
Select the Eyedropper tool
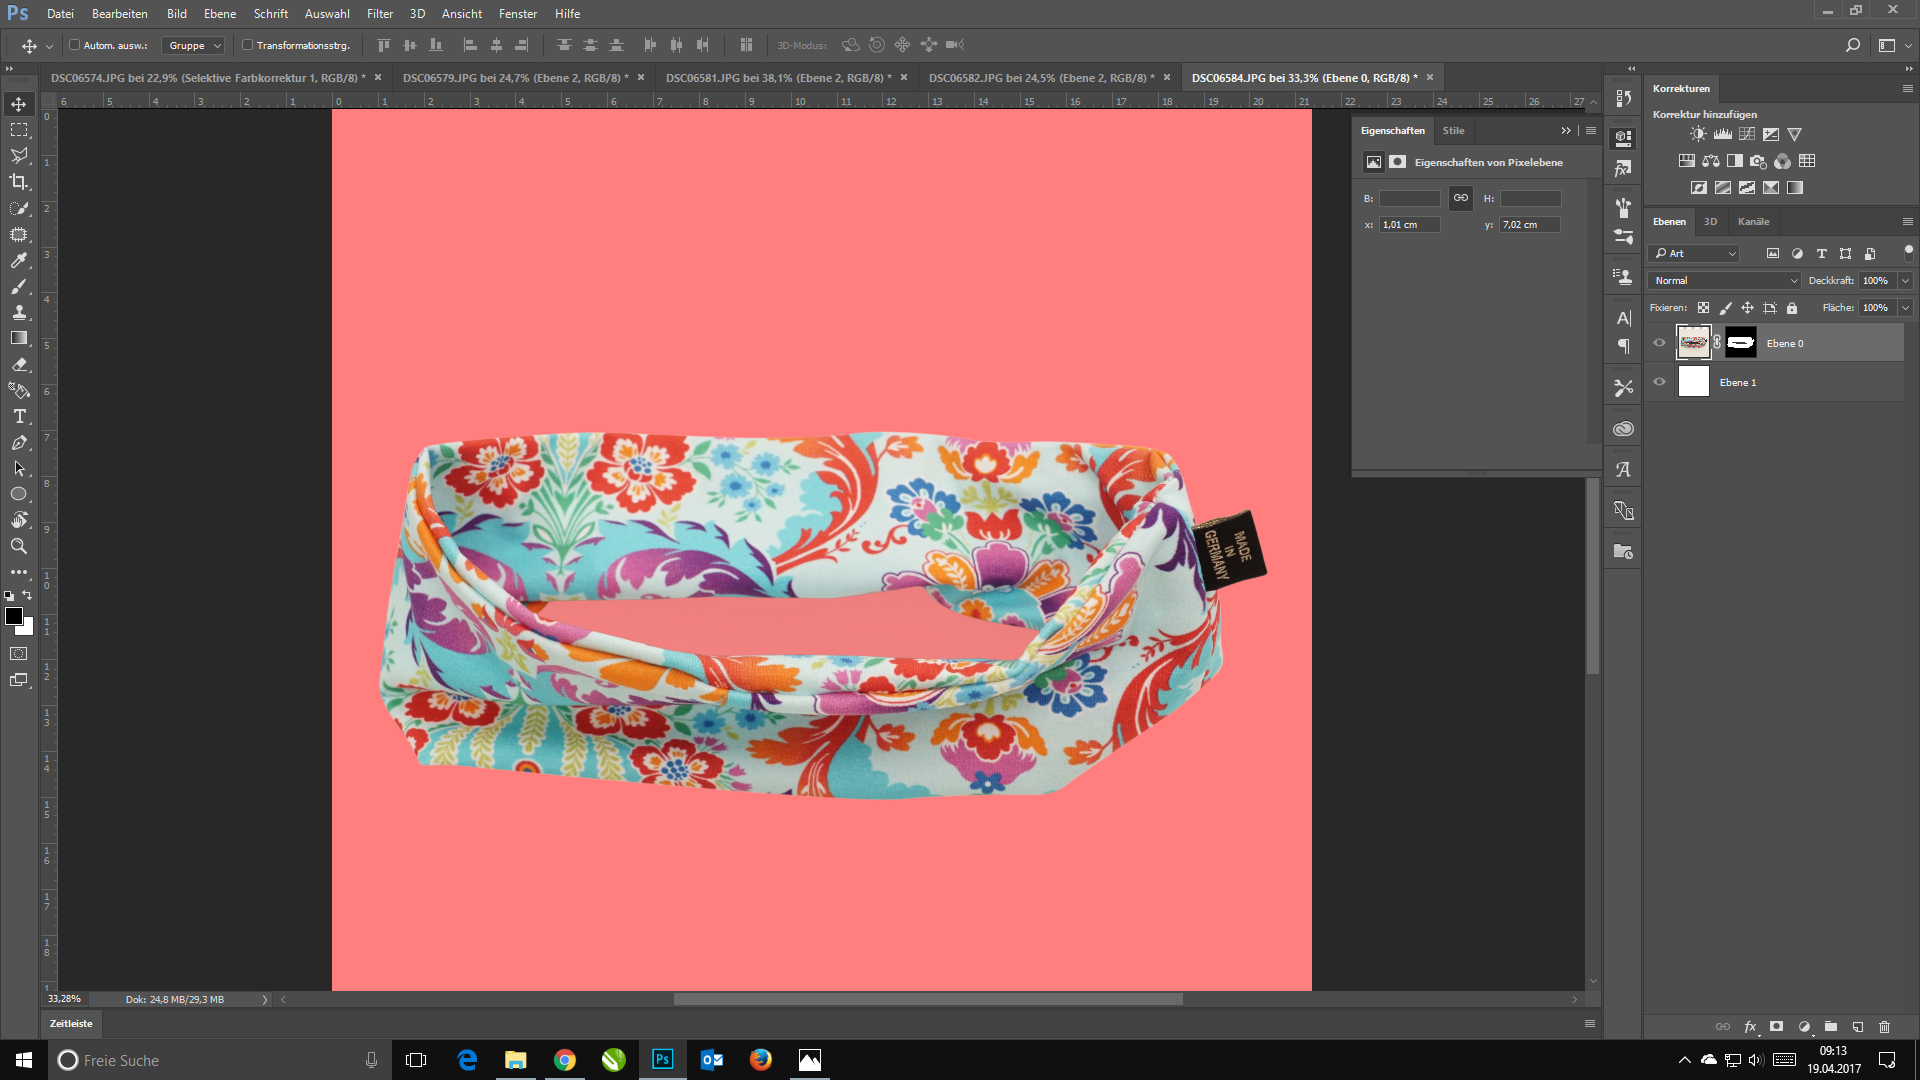(19, 260)
